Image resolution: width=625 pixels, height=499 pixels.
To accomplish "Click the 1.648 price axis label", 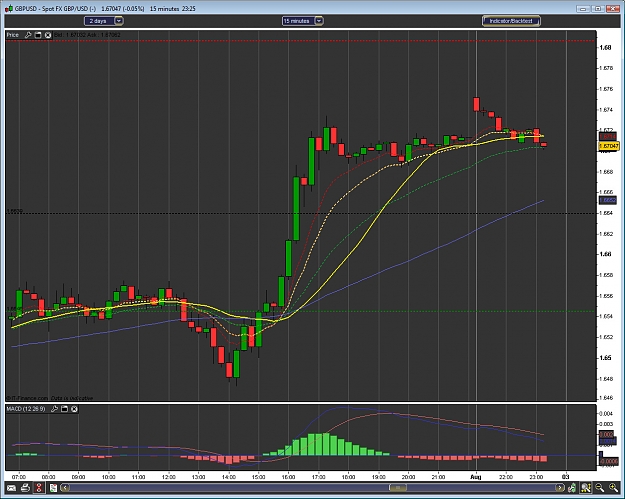I will [606, 378].
